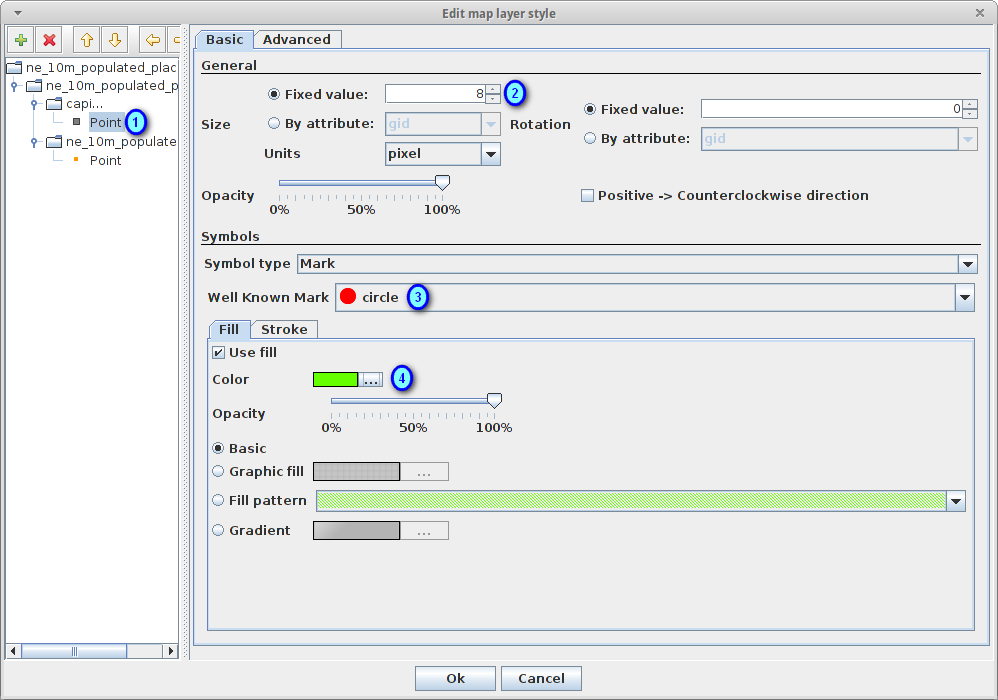Open the window menu arrow in title bar
Screen dimensions: 998x700
[17, 13]
